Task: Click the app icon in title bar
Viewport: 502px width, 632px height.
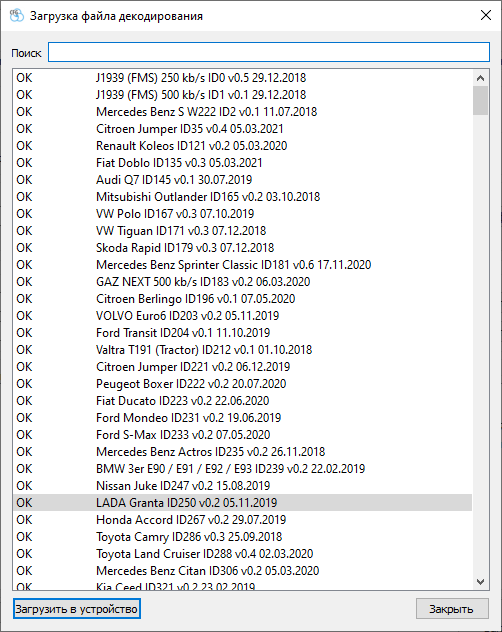Action: click(17, 16)
